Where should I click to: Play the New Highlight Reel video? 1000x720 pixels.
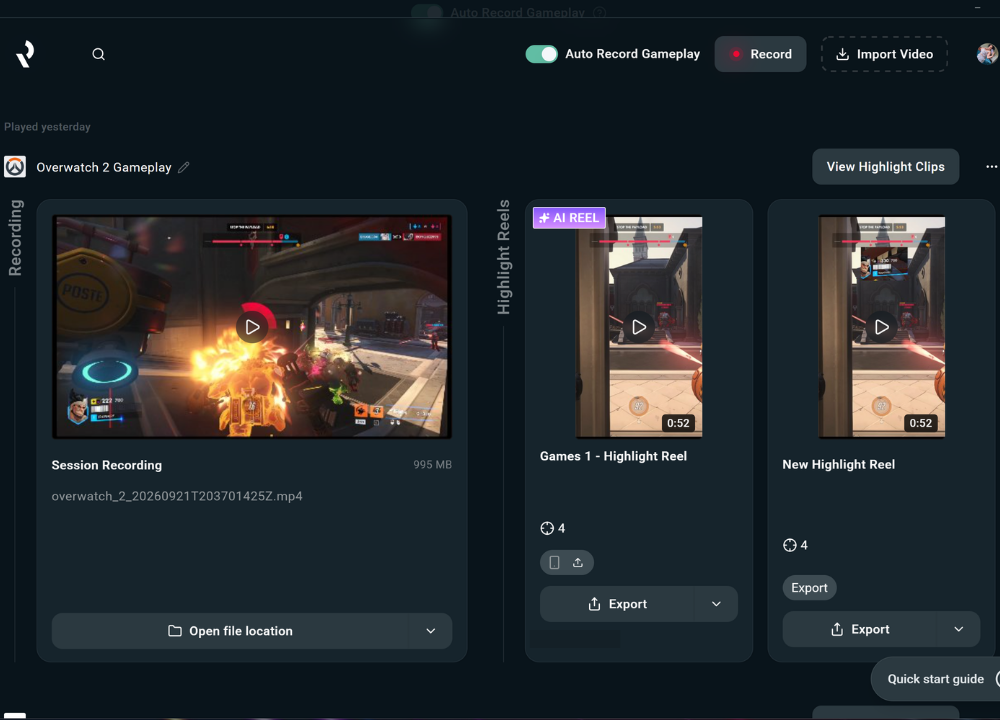(x=881, y=327)
